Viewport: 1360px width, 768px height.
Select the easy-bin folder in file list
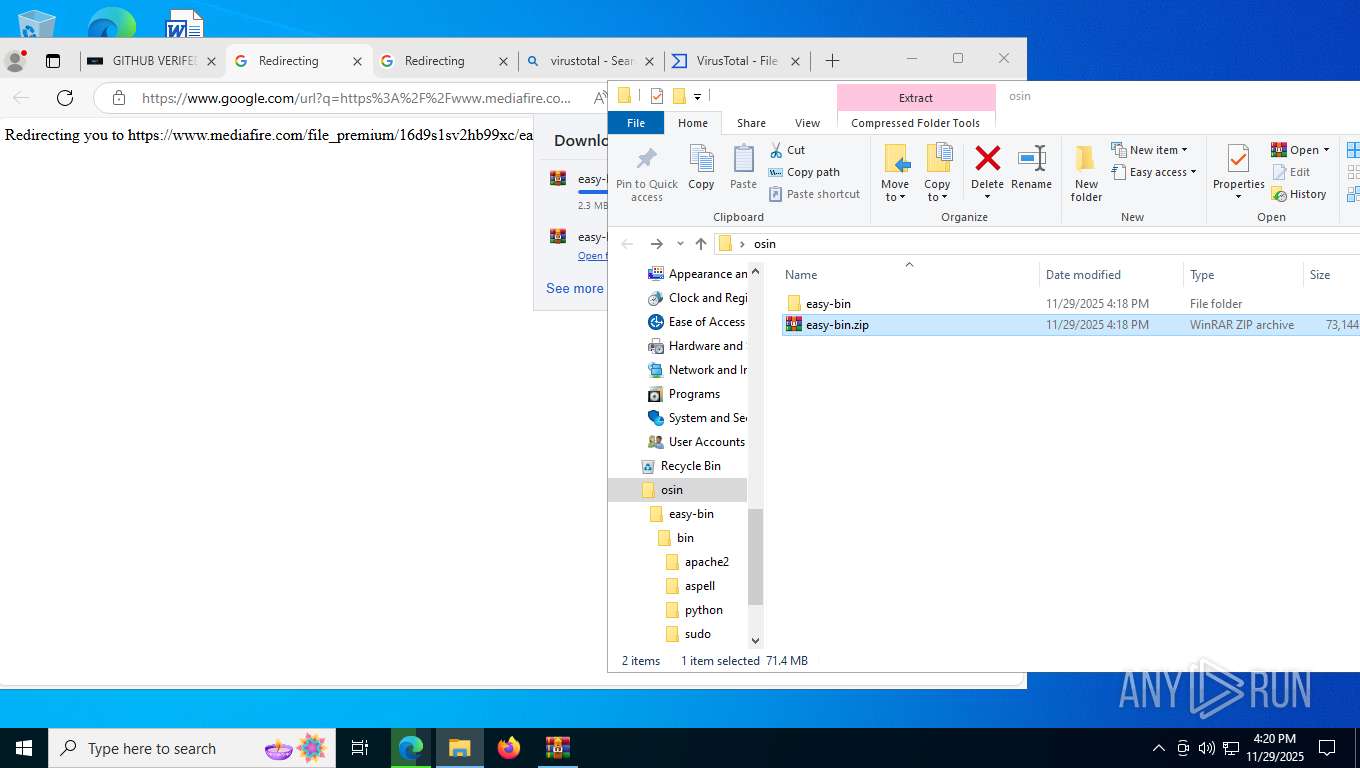tap(828, 303)
